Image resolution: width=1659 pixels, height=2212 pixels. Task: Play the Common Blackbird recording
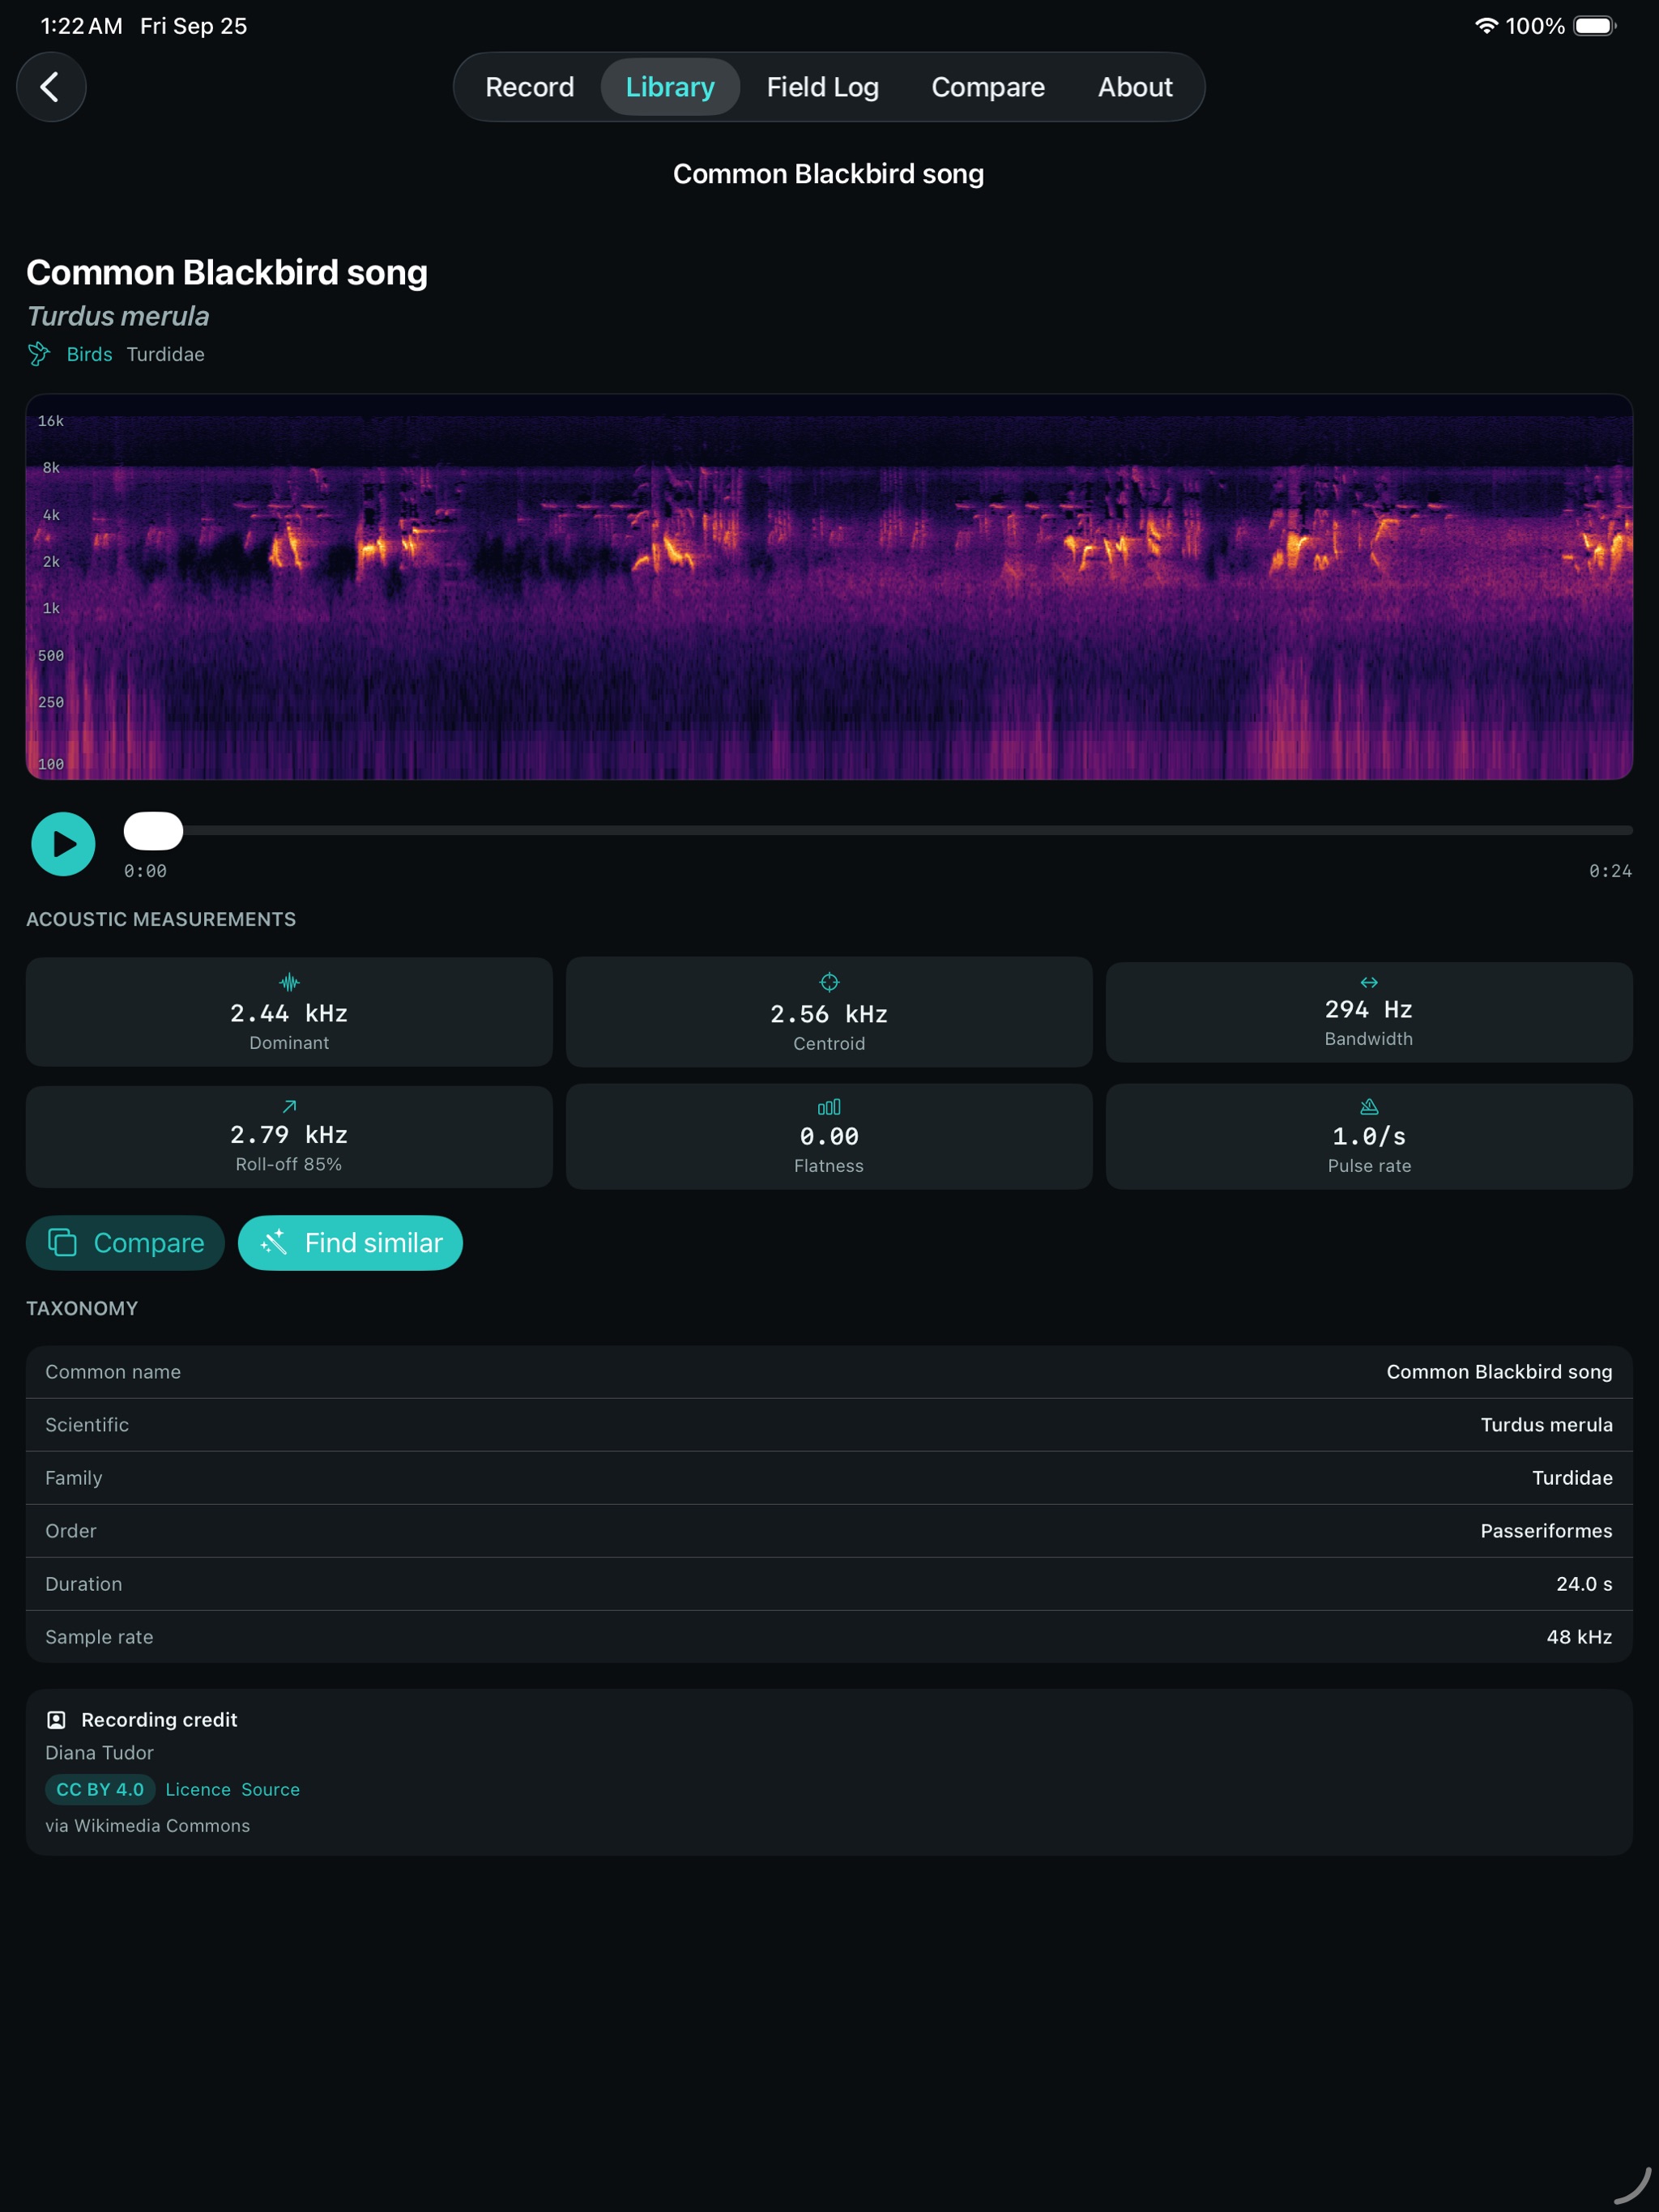pos(63,844)
